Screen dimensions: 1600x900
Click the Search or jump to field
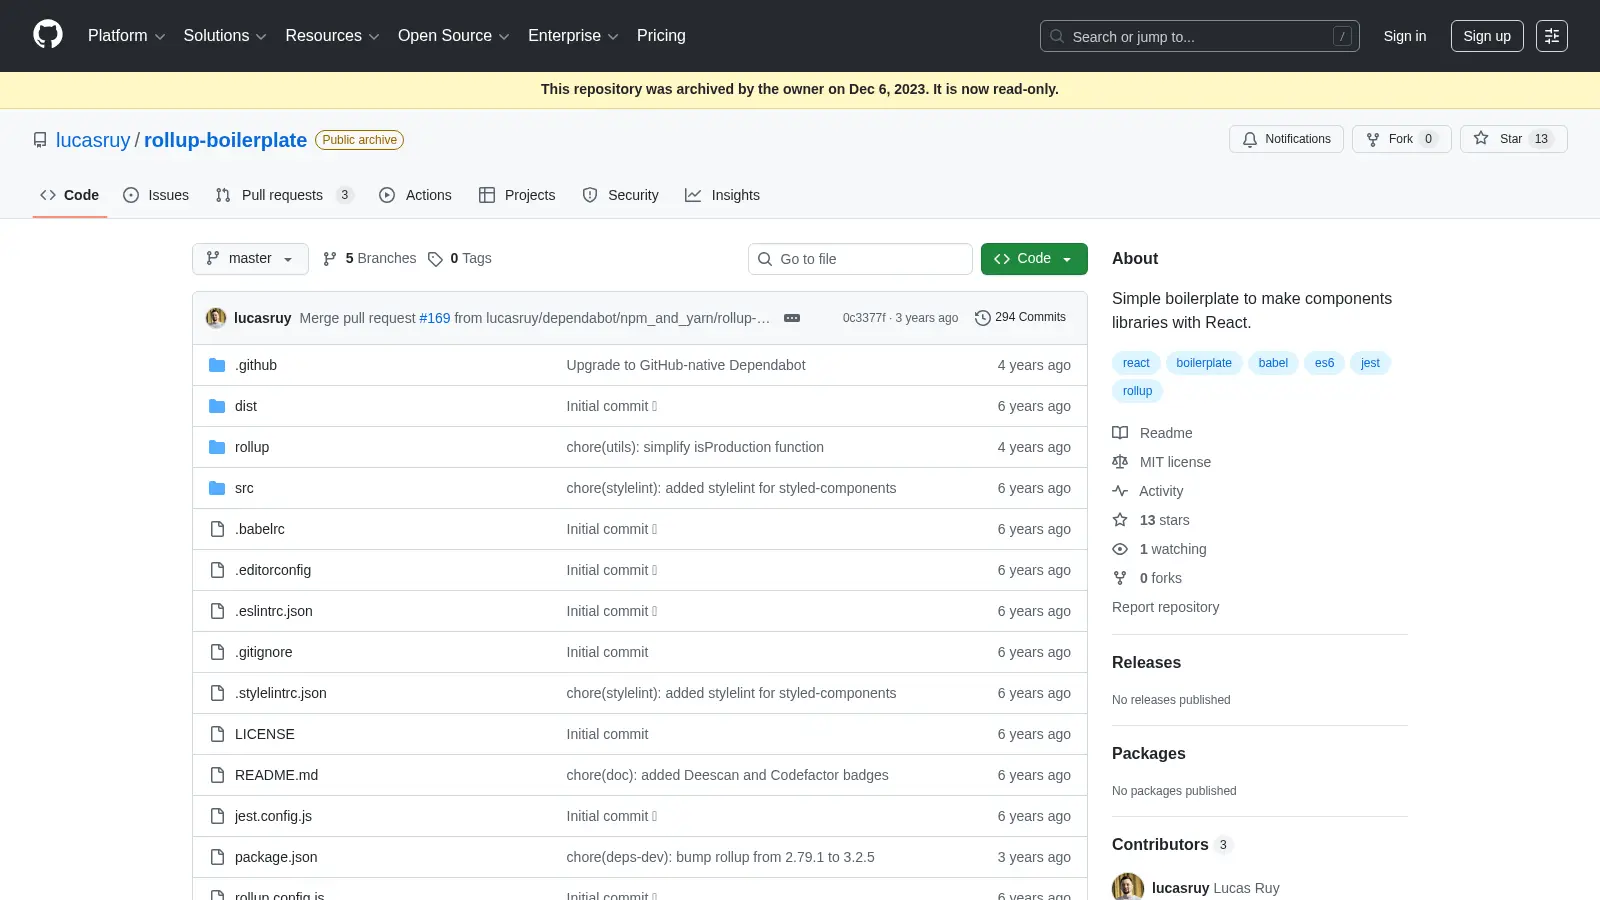pos(1199,36)
